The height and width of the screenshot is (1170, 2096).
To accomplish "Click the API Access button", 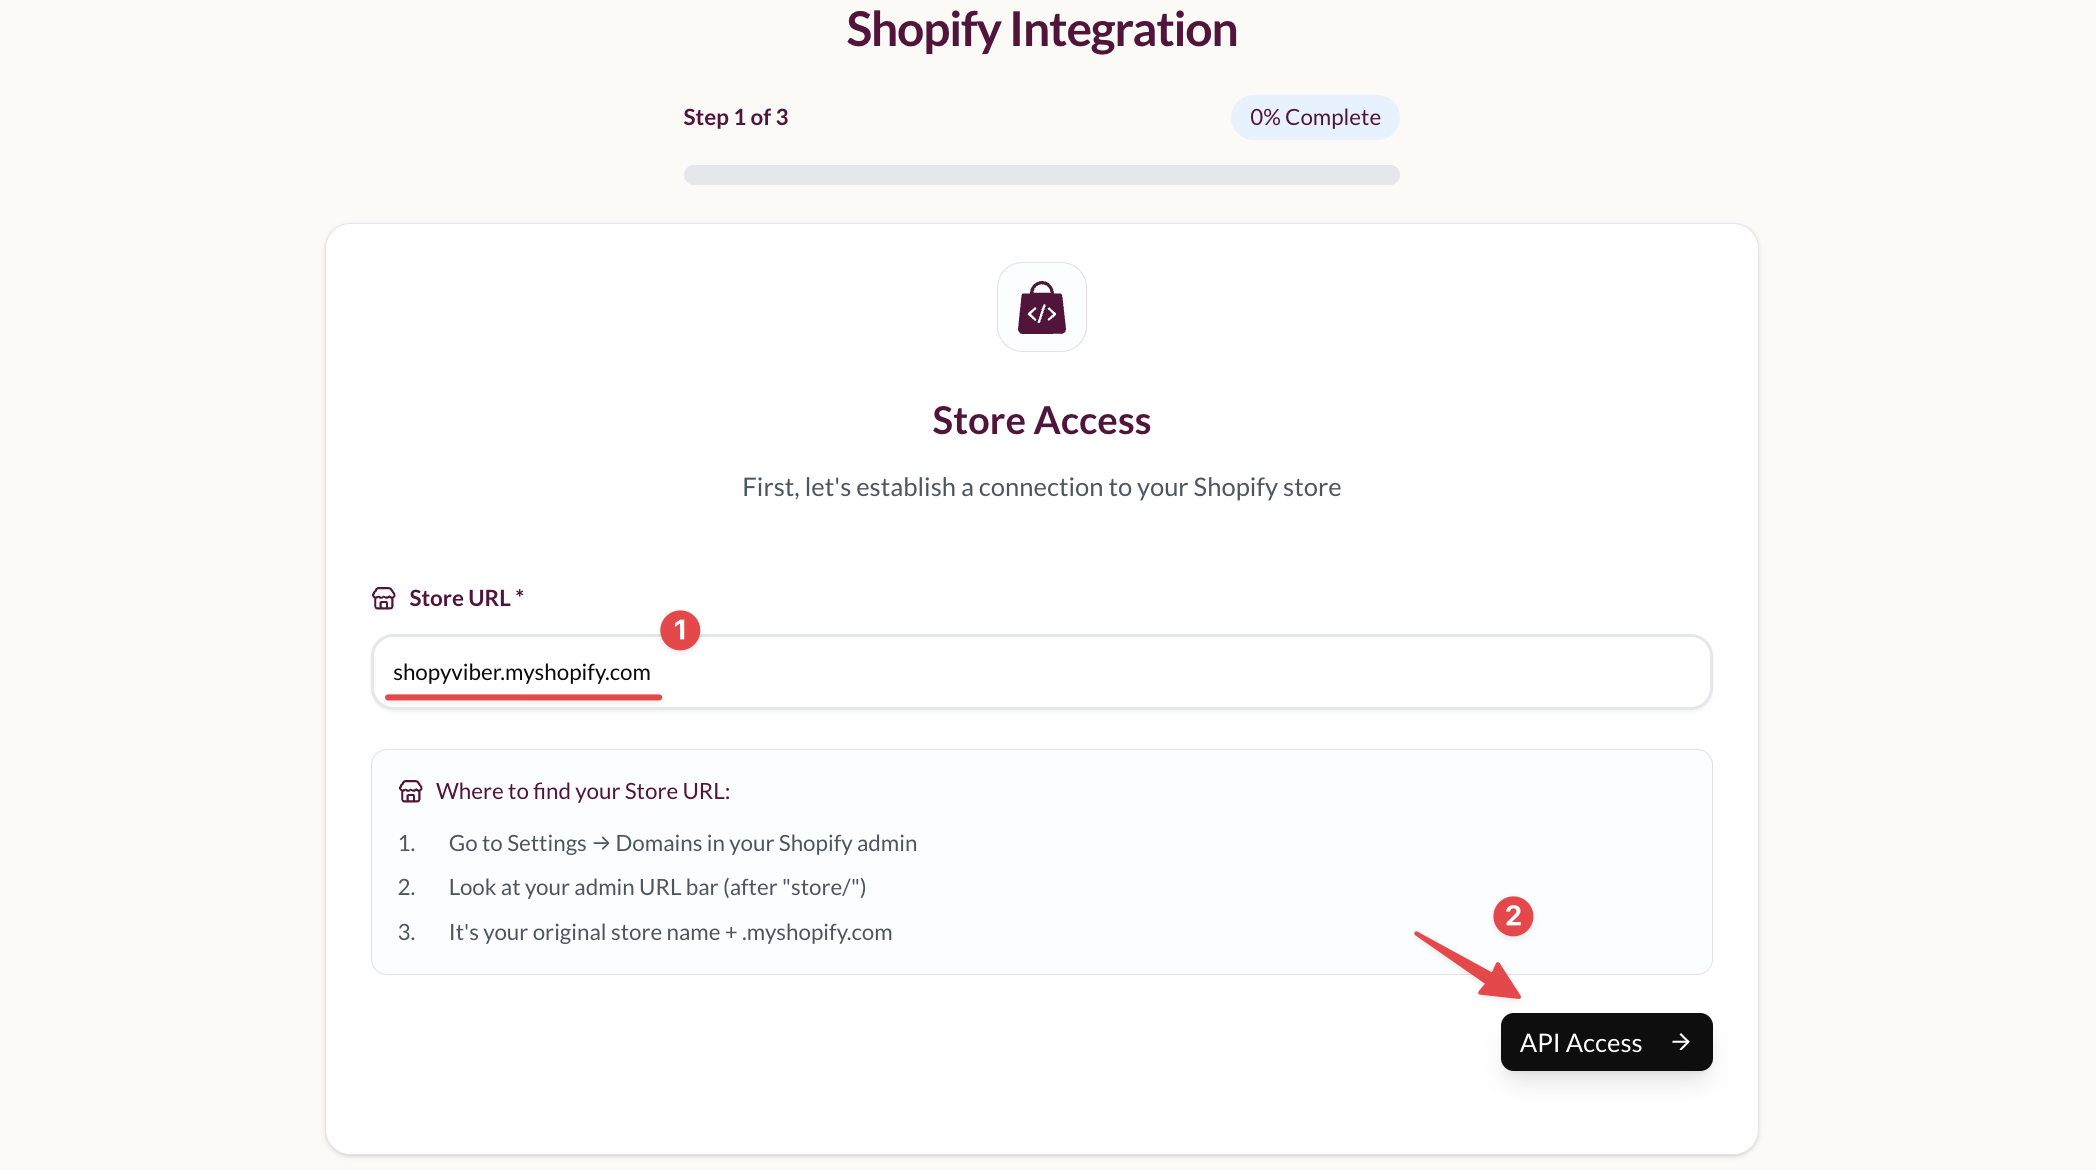I will [x=1605, y=1042].
